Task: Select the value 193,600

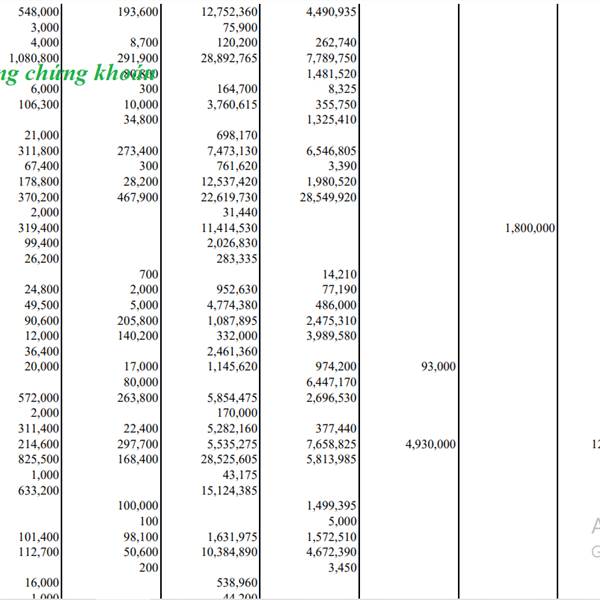Action: 138,12
